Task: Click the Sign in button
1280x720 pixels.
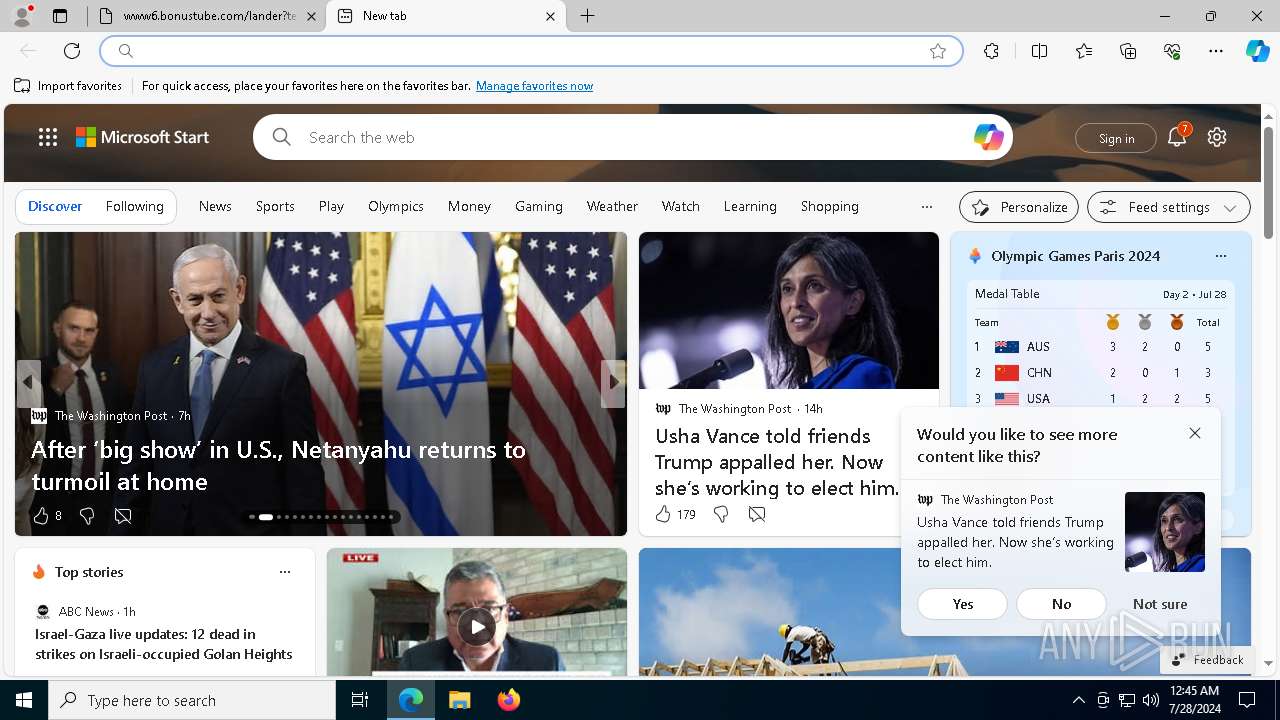Action: [1116, 138]
